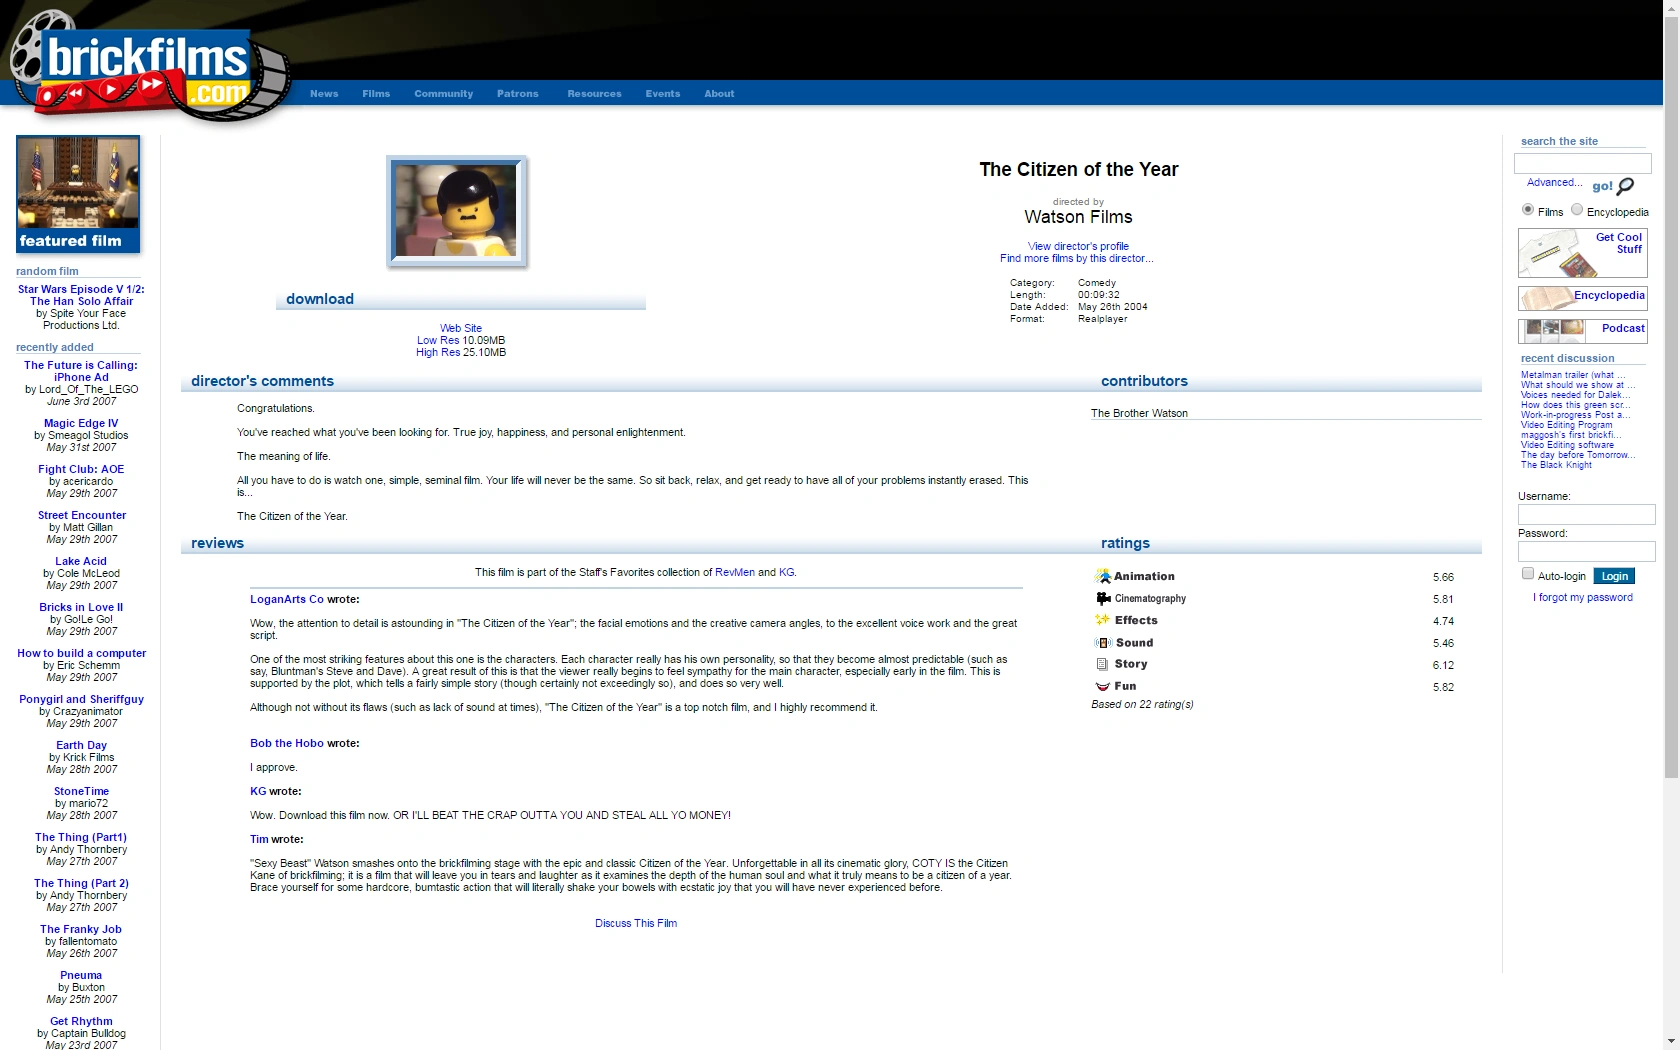Open Ponygirl and Sheriffguy film link
1680x1050 pixels.
(x=81, y=699)
